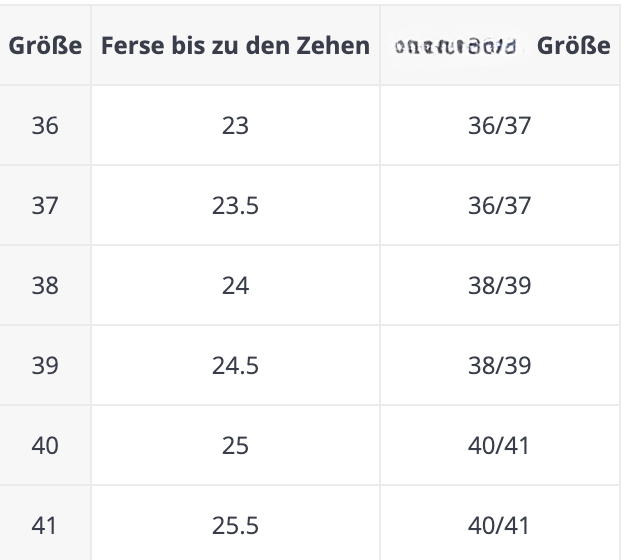Image resolution: width=626 pixels, height=560 pixels.
Task: Select size 38 row label
Action: (45, 285)
